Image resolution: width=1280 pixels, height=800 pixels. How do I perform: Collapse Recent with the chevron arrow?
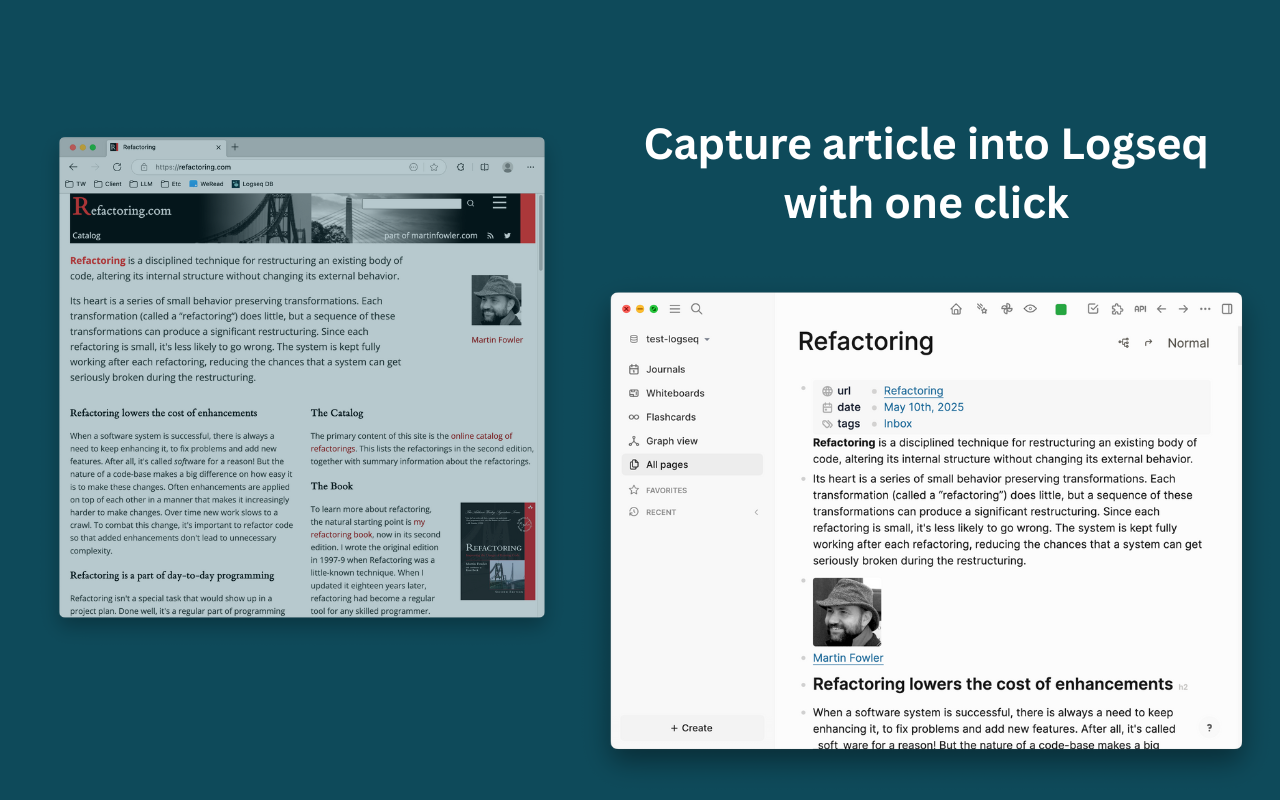point(756,512)
